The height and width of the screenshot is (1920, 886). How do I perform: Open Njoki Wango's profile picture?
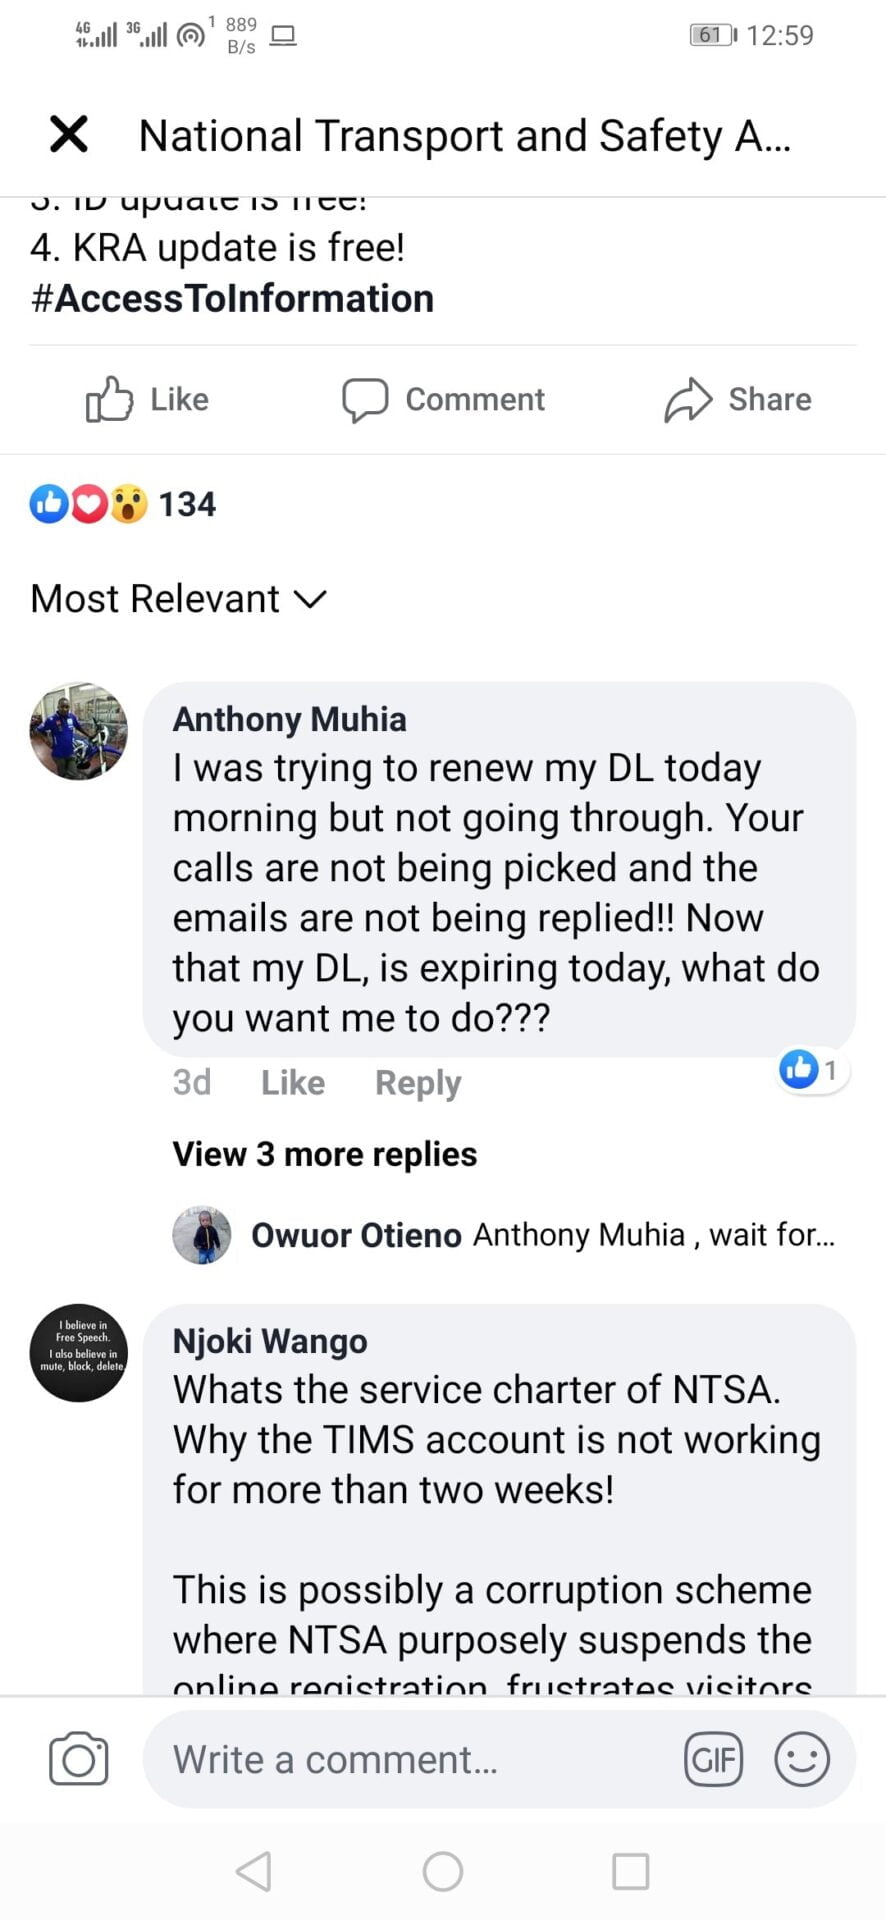(x=79, y=1353)
